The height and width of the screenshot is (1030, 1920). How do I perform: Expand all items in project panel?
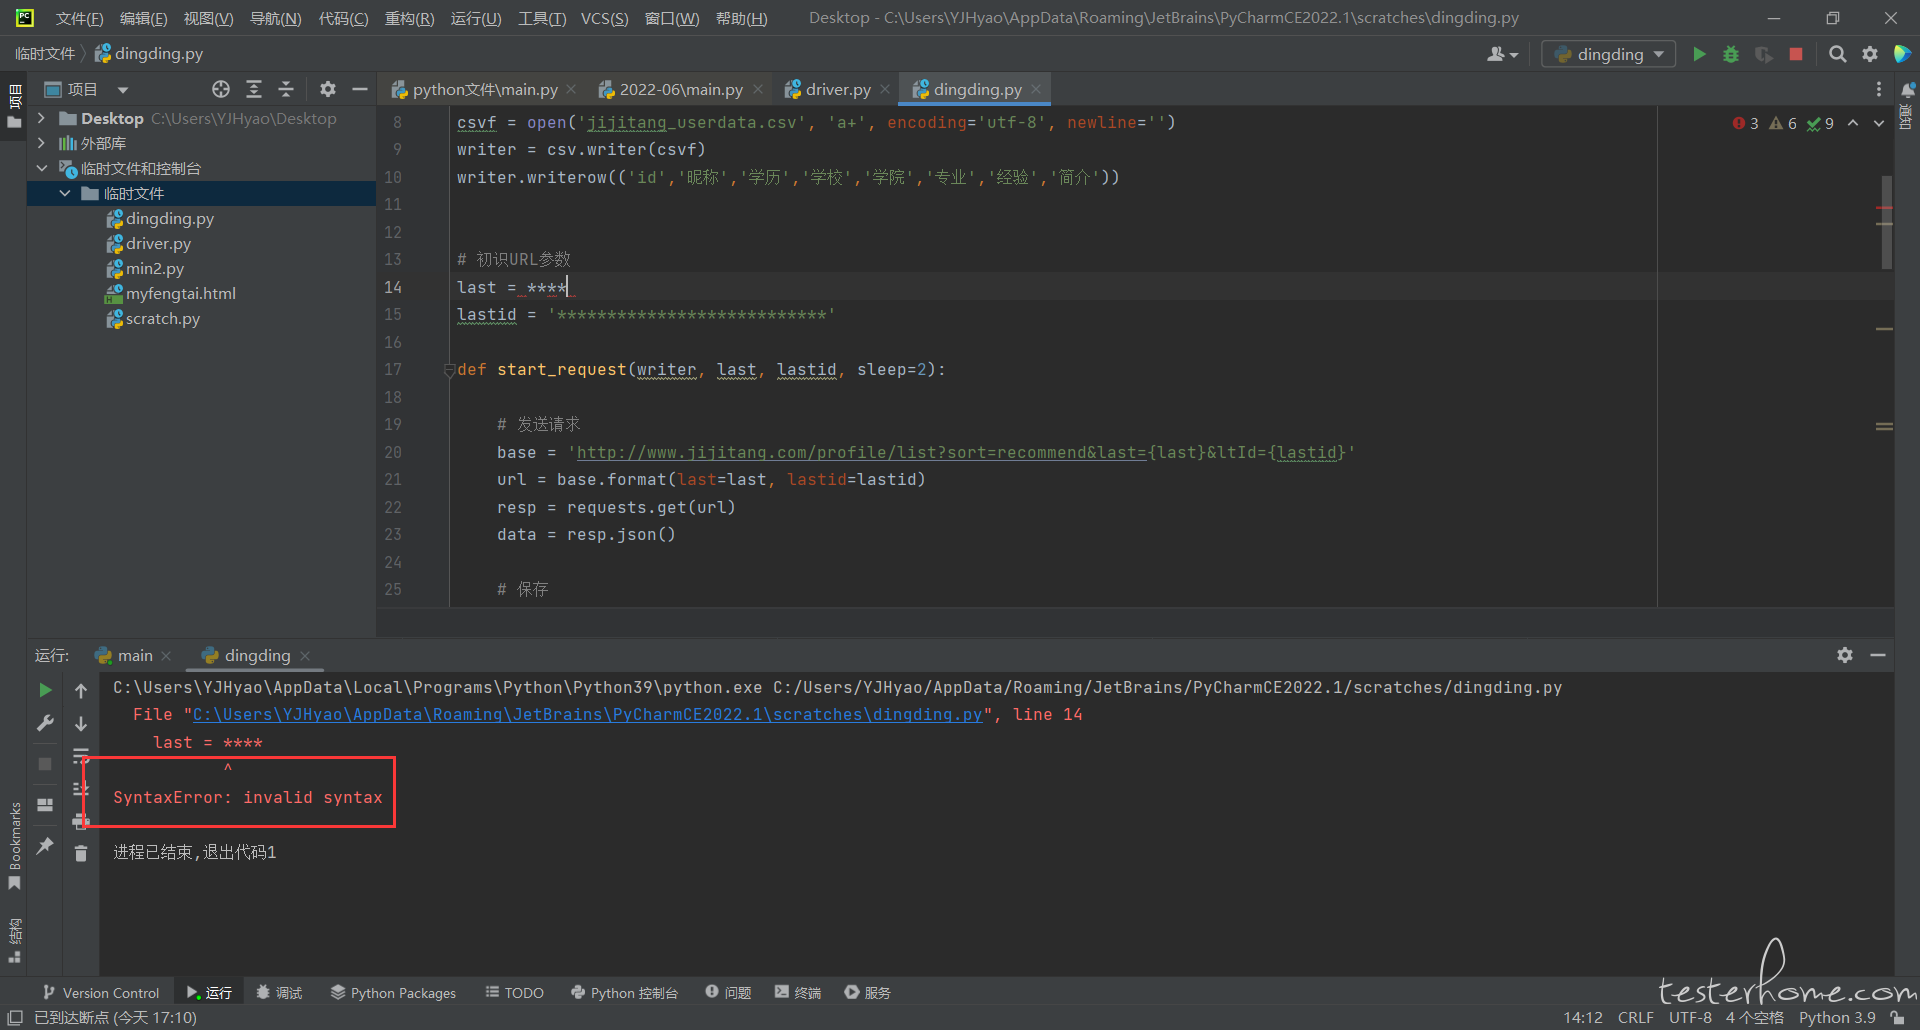click(x=254, y=89)
